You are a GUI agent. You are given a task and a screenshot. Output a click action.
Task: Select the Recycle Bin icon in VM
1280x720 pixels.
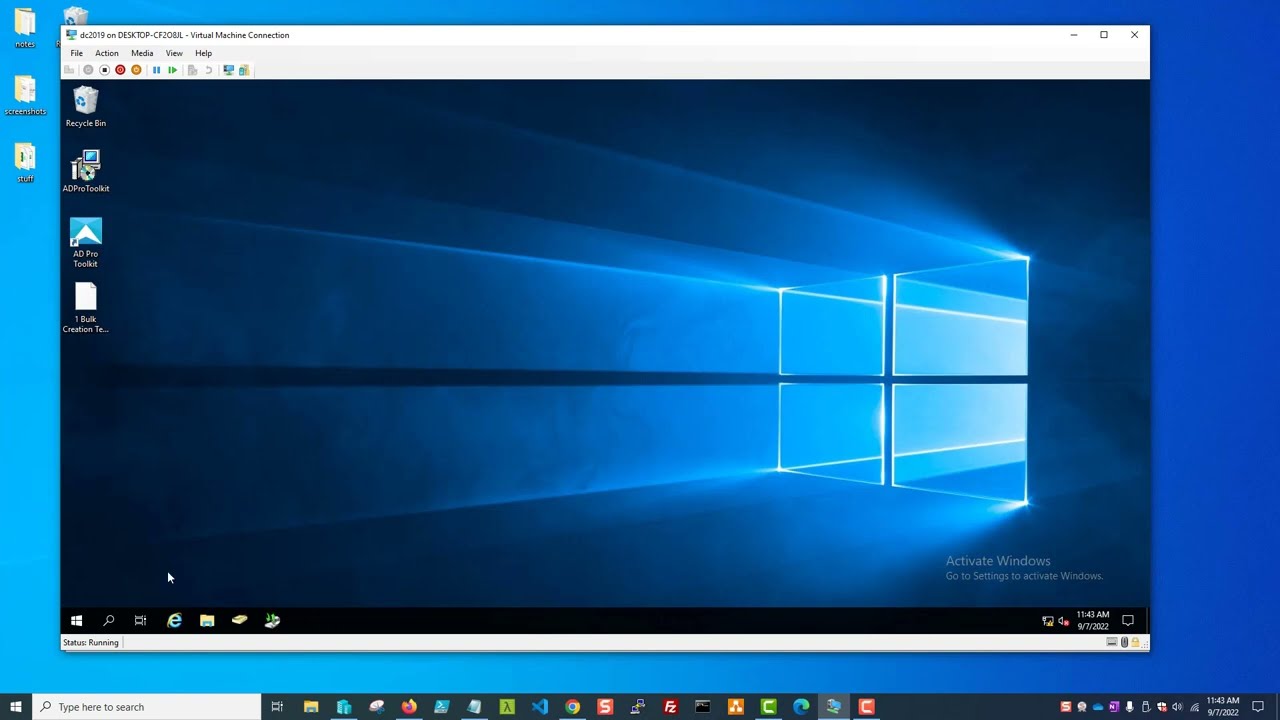[86, 107]
